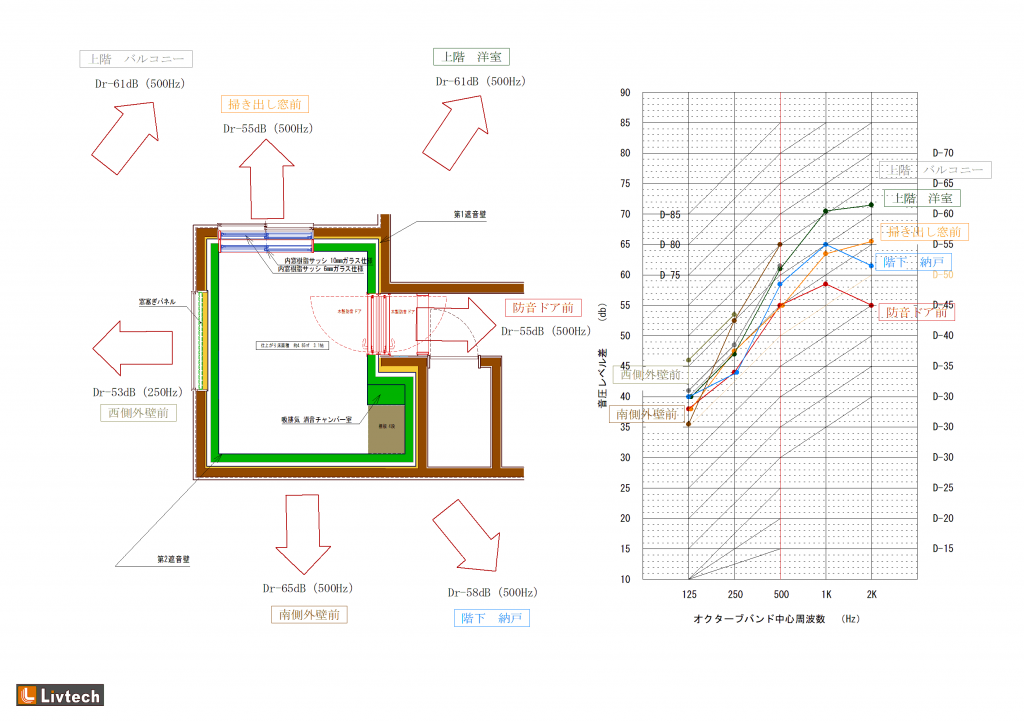Click the Dr-65dB (500Hz) text
The height and width of the screenshot is (723, 1024).
point(308,588)
